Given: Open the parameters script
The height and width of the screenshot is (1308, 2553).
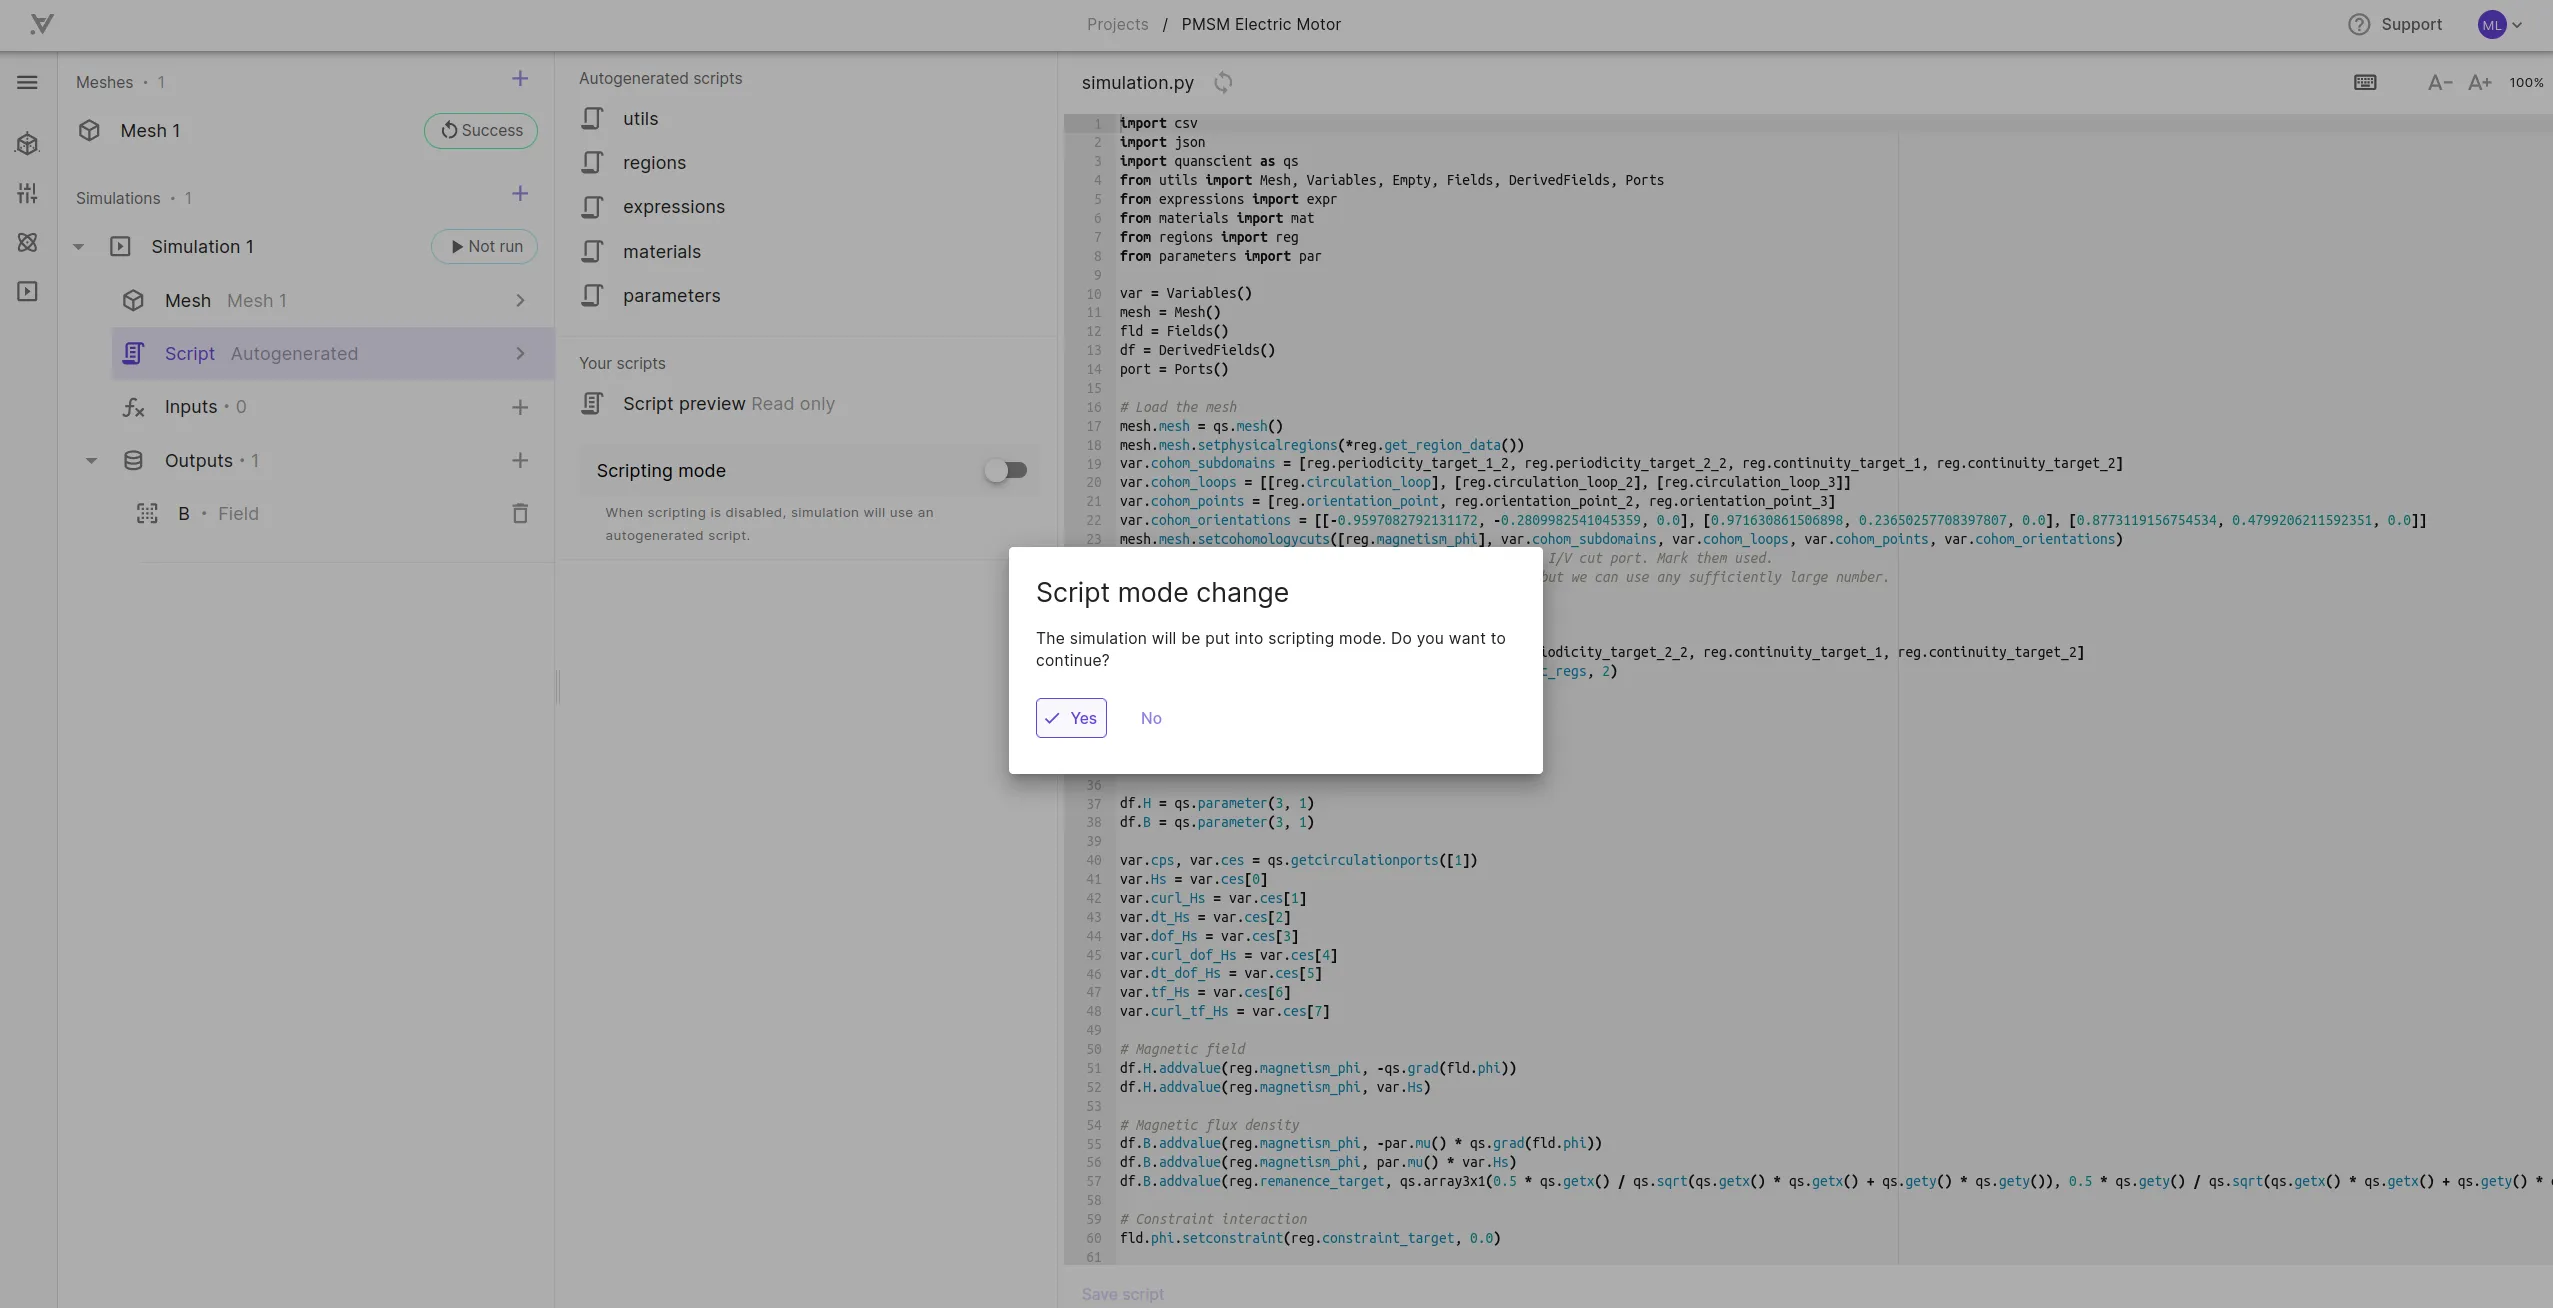Looking at the screenshot, I should point(671,296).
